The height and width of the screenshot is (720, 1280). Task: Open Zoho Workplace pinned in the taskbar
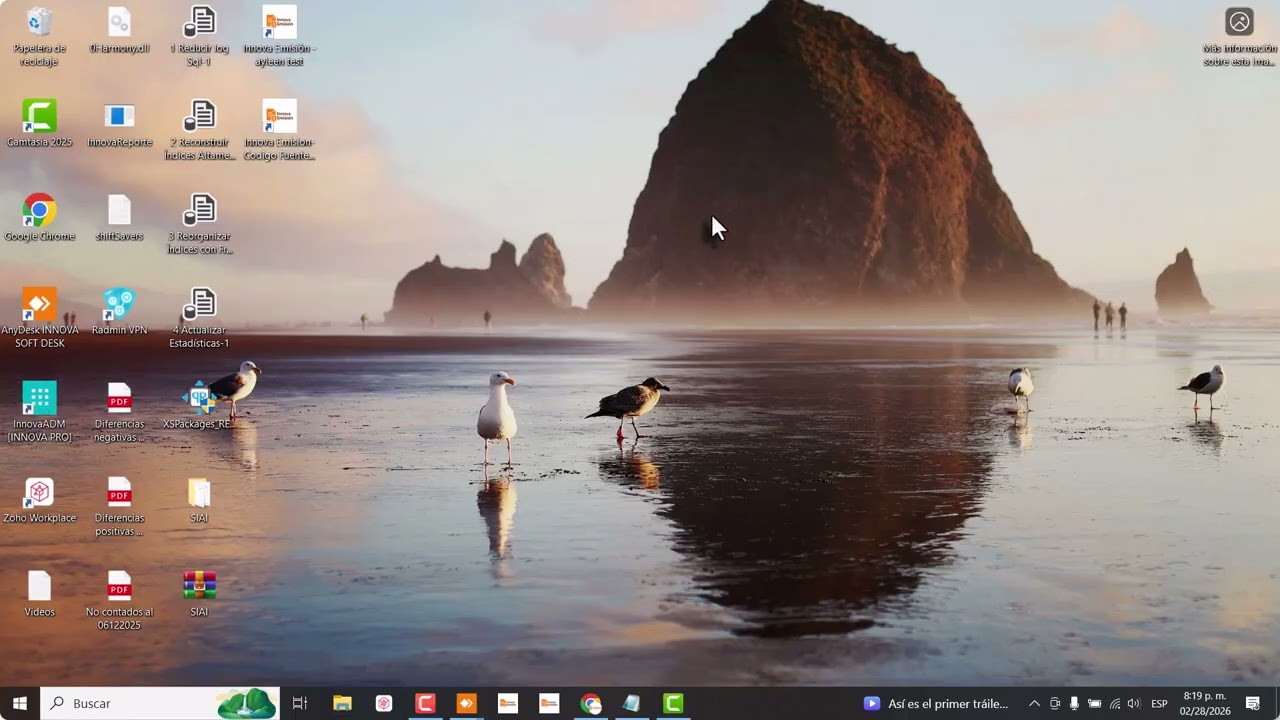point(384,703)
